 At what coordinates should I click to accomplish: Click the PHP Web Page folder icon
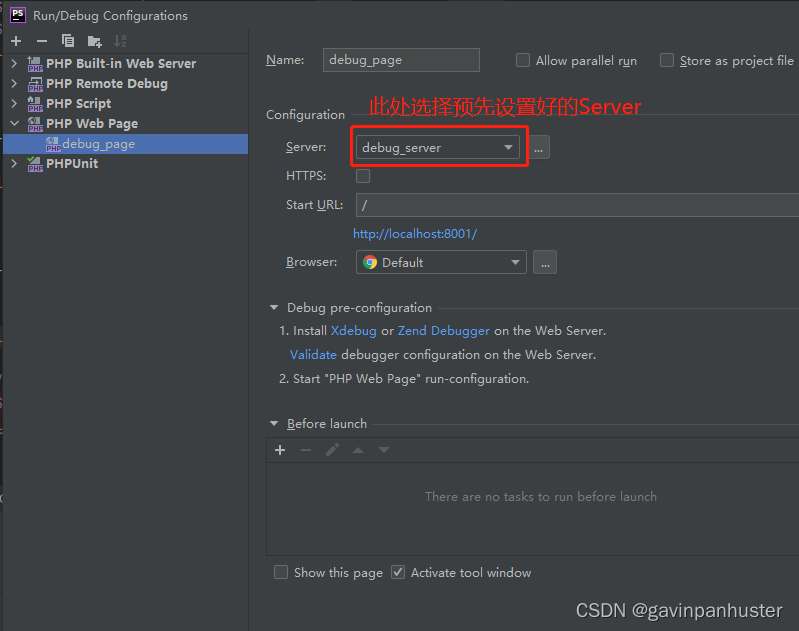(35, 124)
